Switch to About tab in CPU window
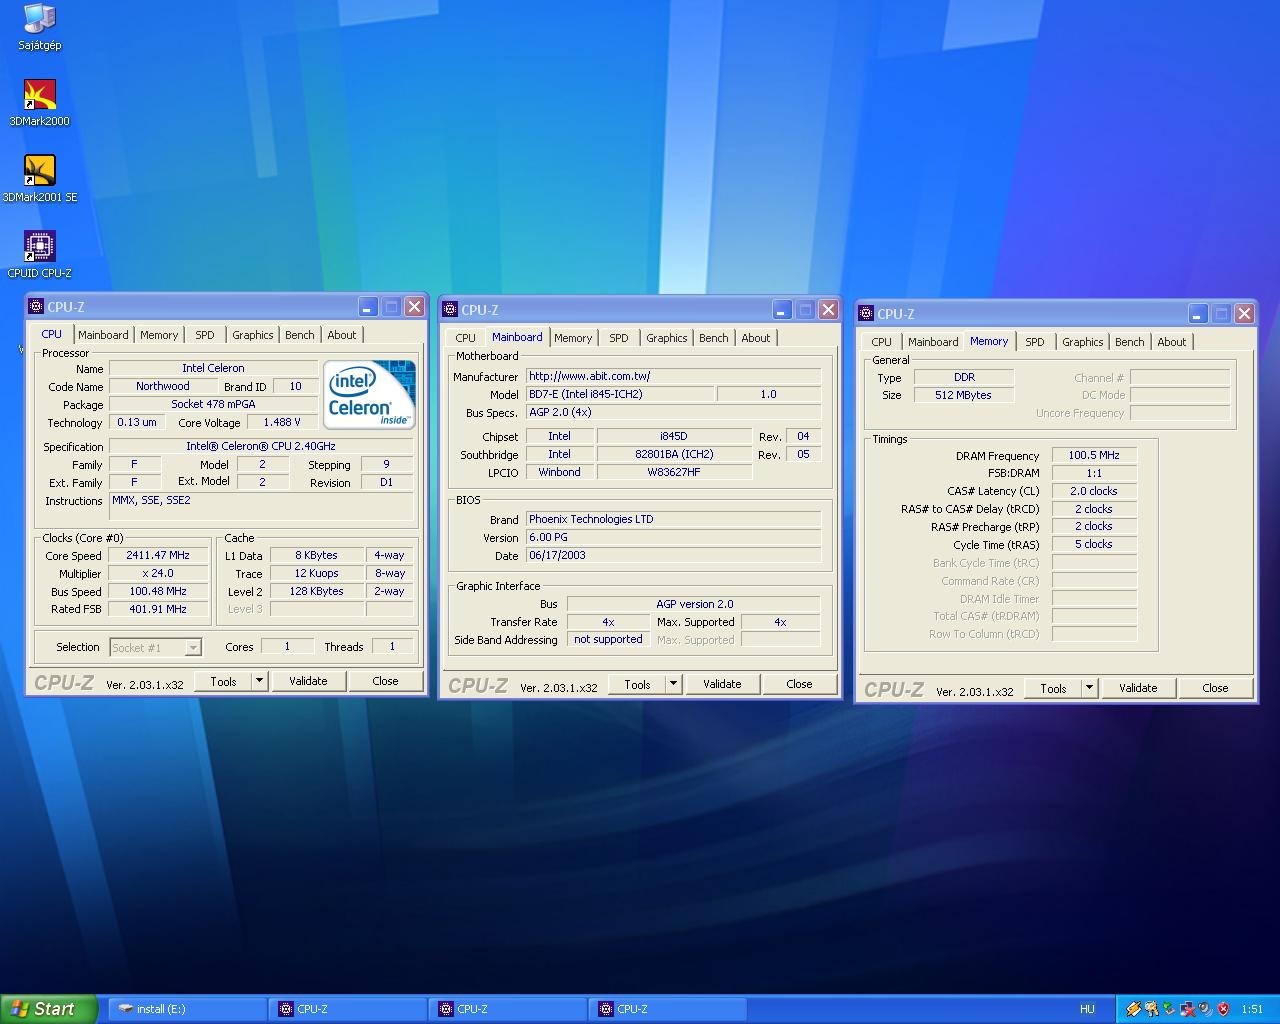 (x=342, y=335)
